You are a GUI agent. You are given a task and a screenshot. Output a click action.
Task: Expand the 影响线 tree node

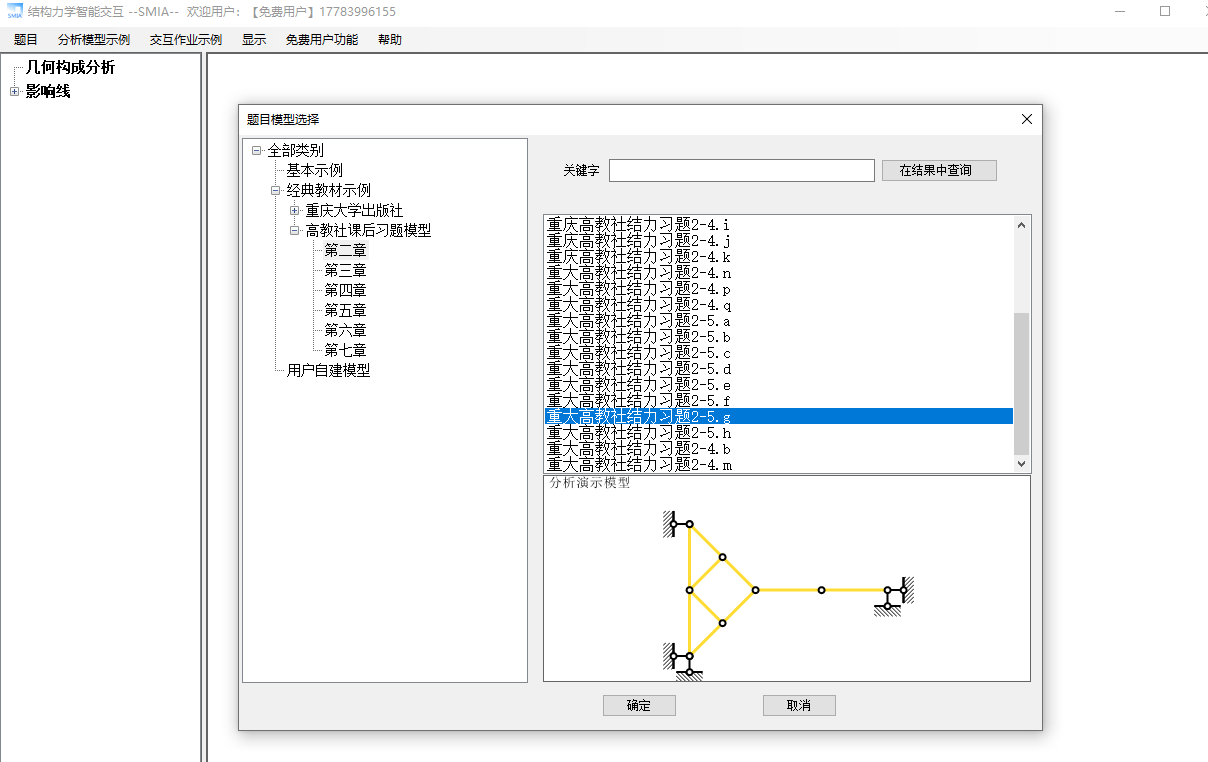14,92
